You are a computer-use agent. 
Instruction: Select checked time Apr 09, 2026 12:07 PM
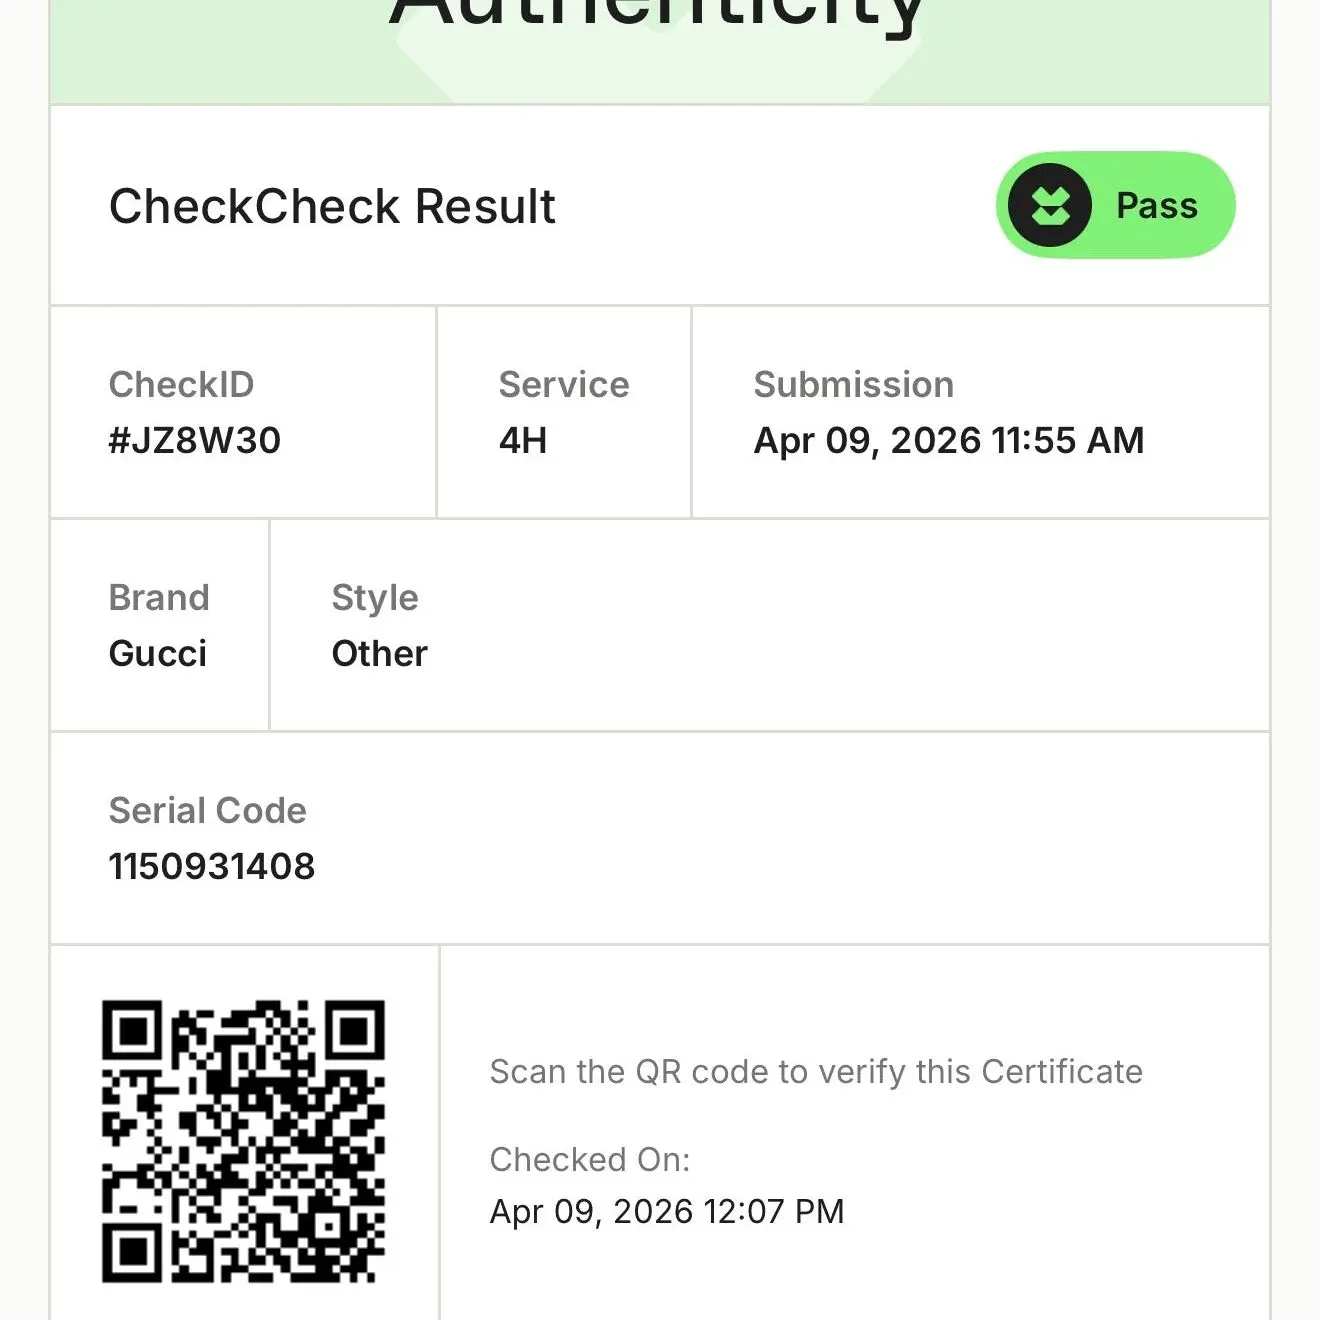(666, 1212)
